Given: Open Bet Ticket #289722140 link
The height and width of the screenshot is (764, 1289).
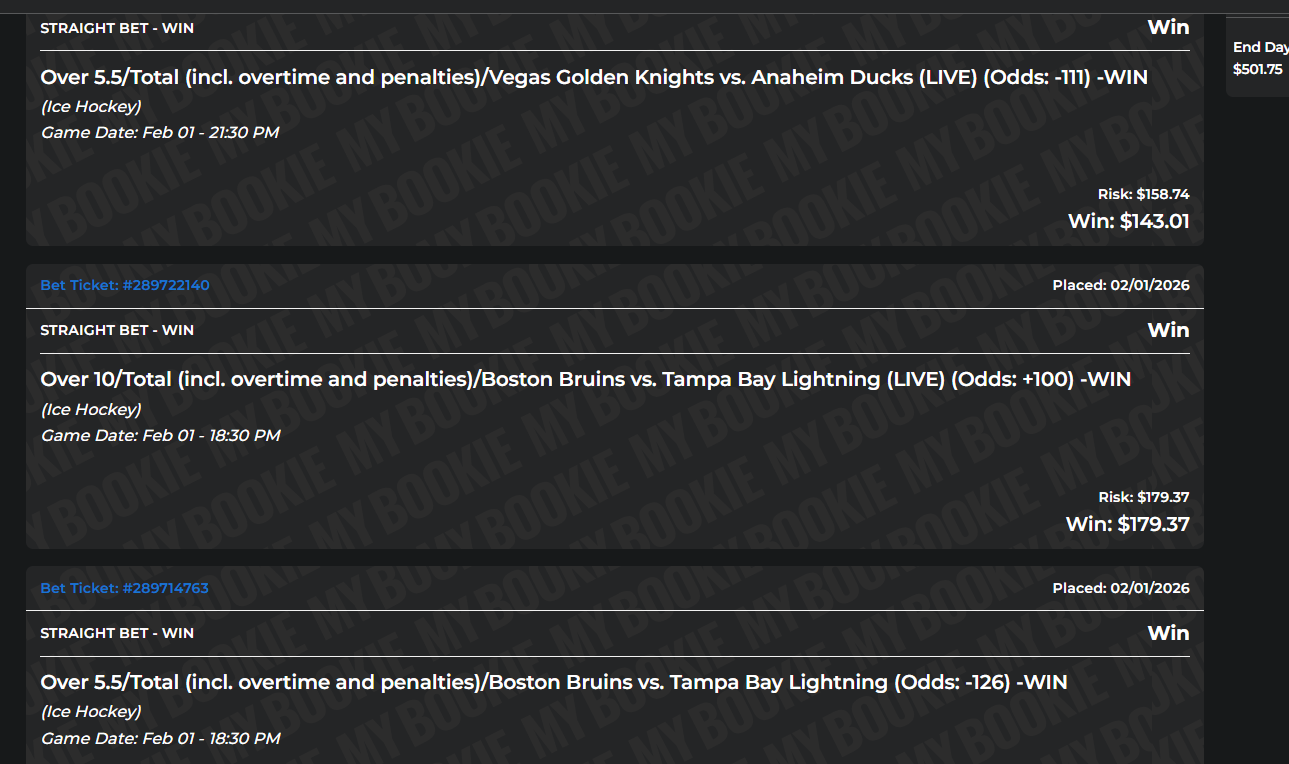Looking at the screenshot, I should [125, 285].
